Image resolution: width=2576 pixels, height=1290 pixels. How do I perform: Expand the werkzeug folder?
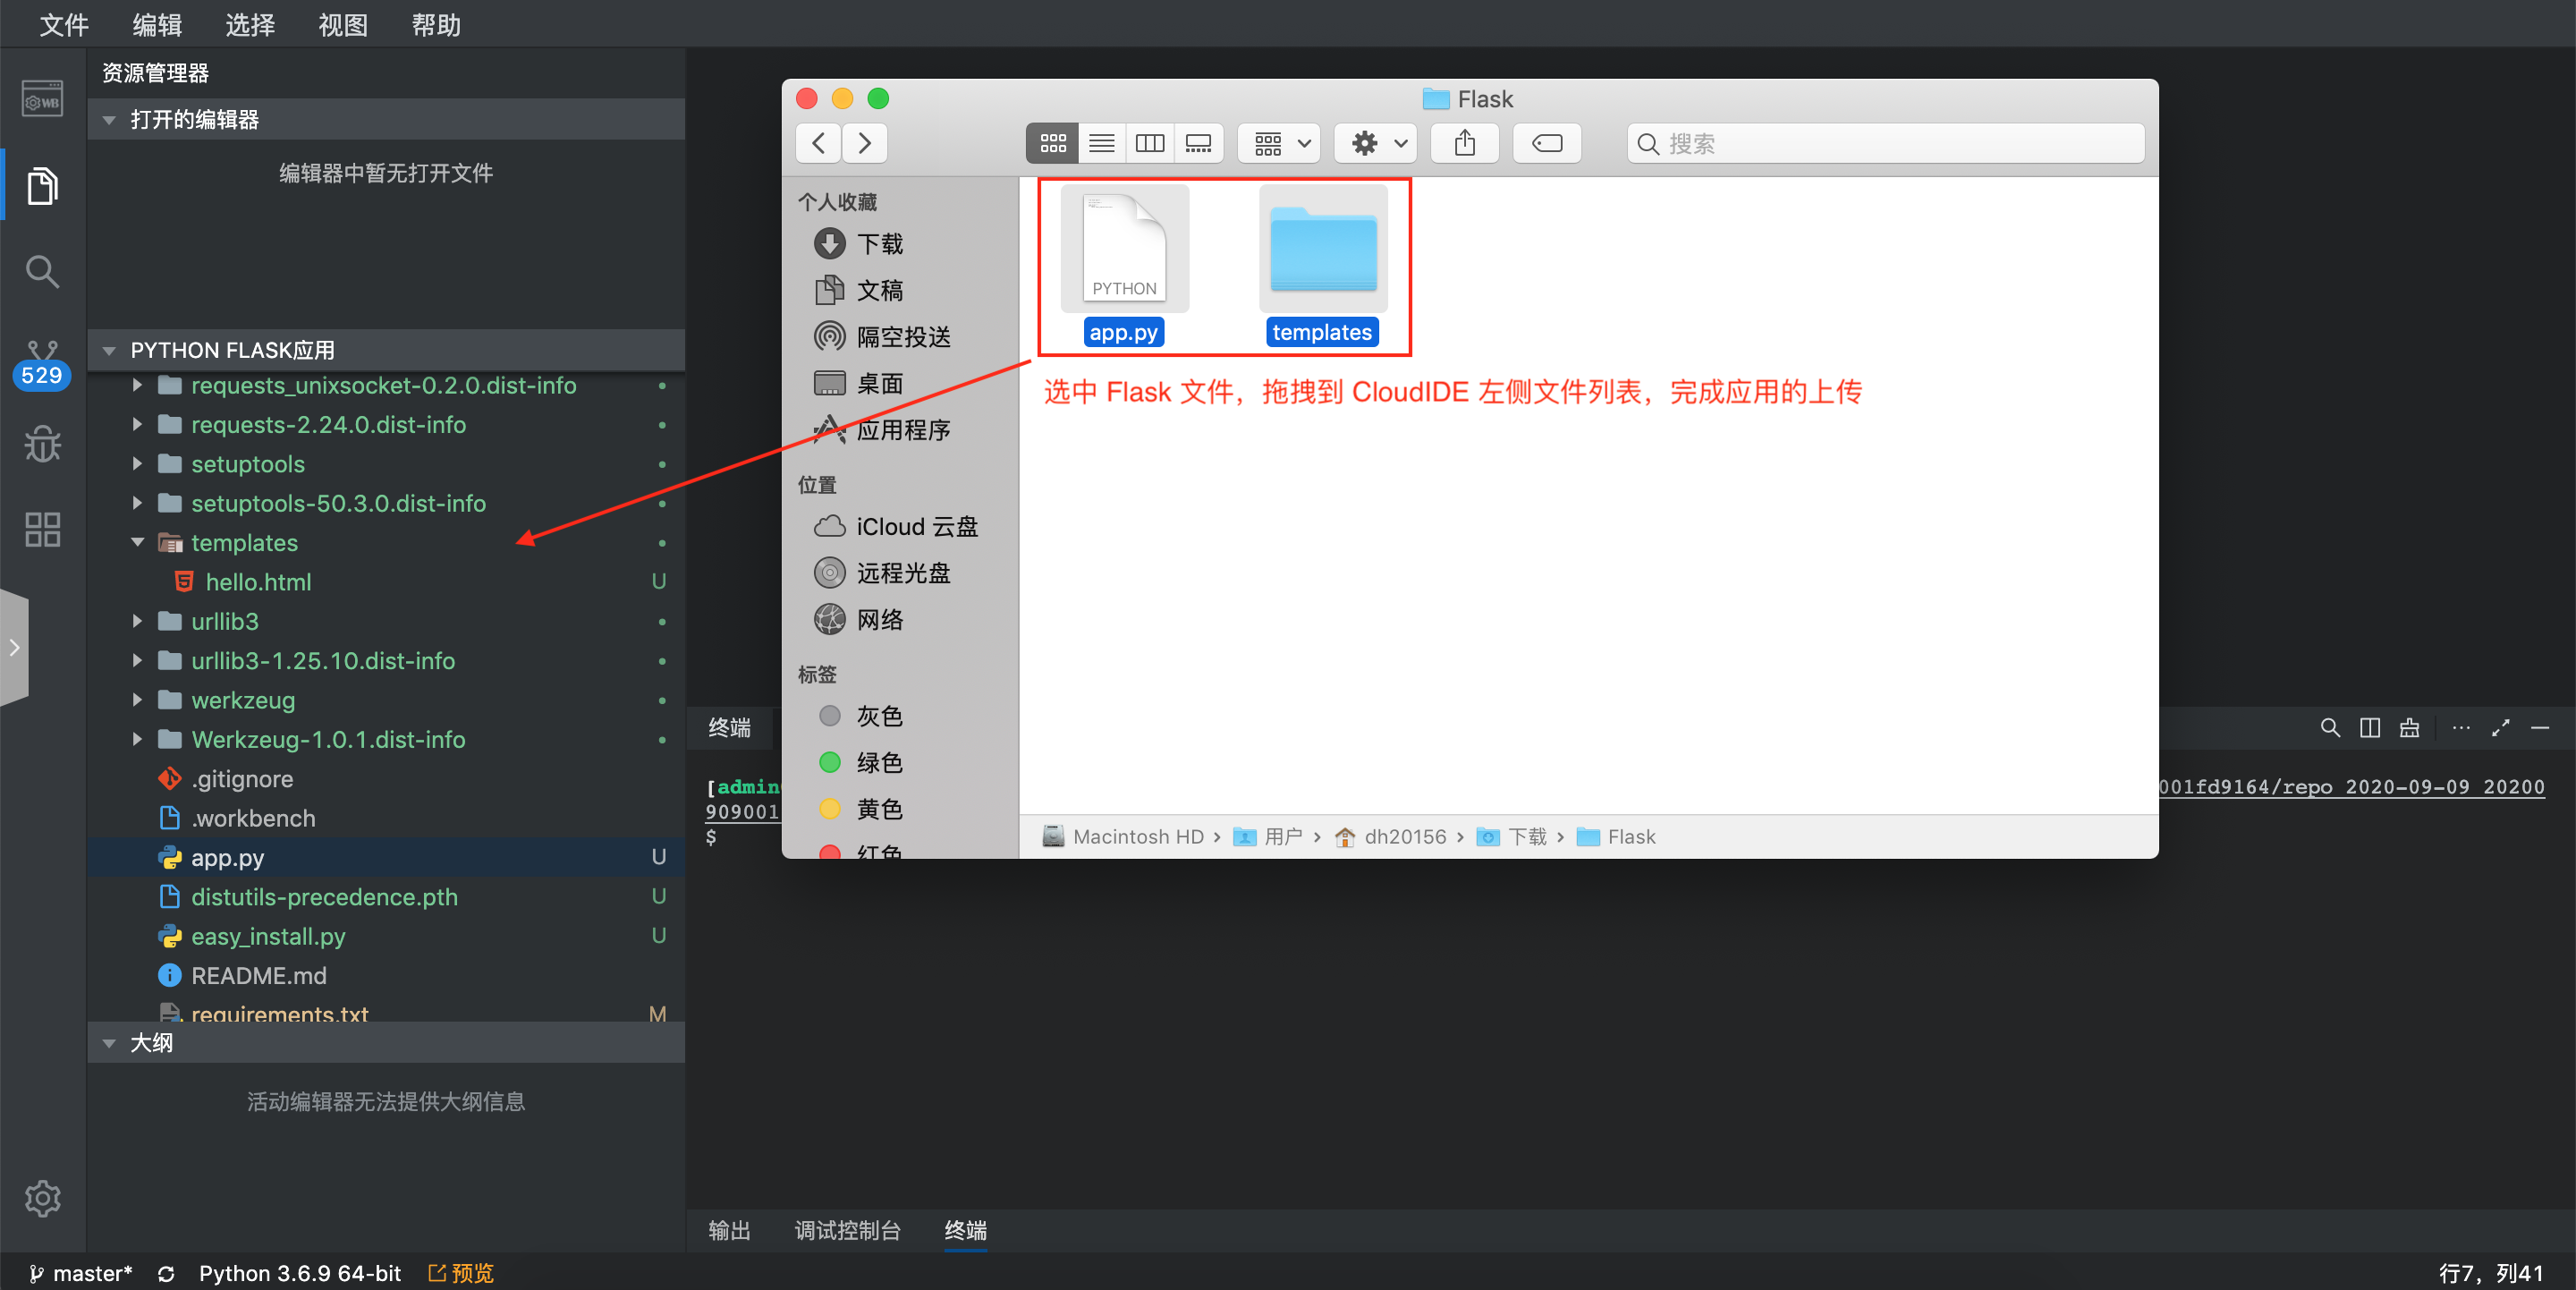138,700
